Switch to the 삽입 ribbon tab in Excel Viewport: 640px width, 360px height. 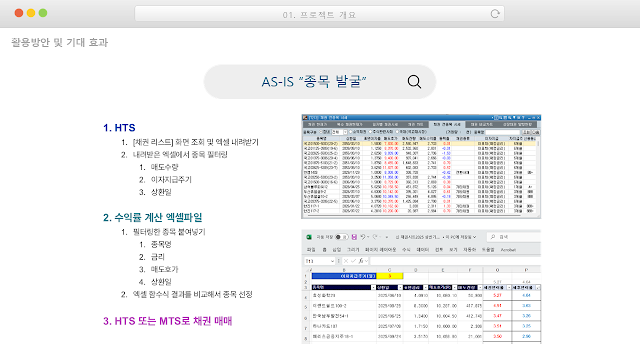pyautogui.click(x=337, y=249)
